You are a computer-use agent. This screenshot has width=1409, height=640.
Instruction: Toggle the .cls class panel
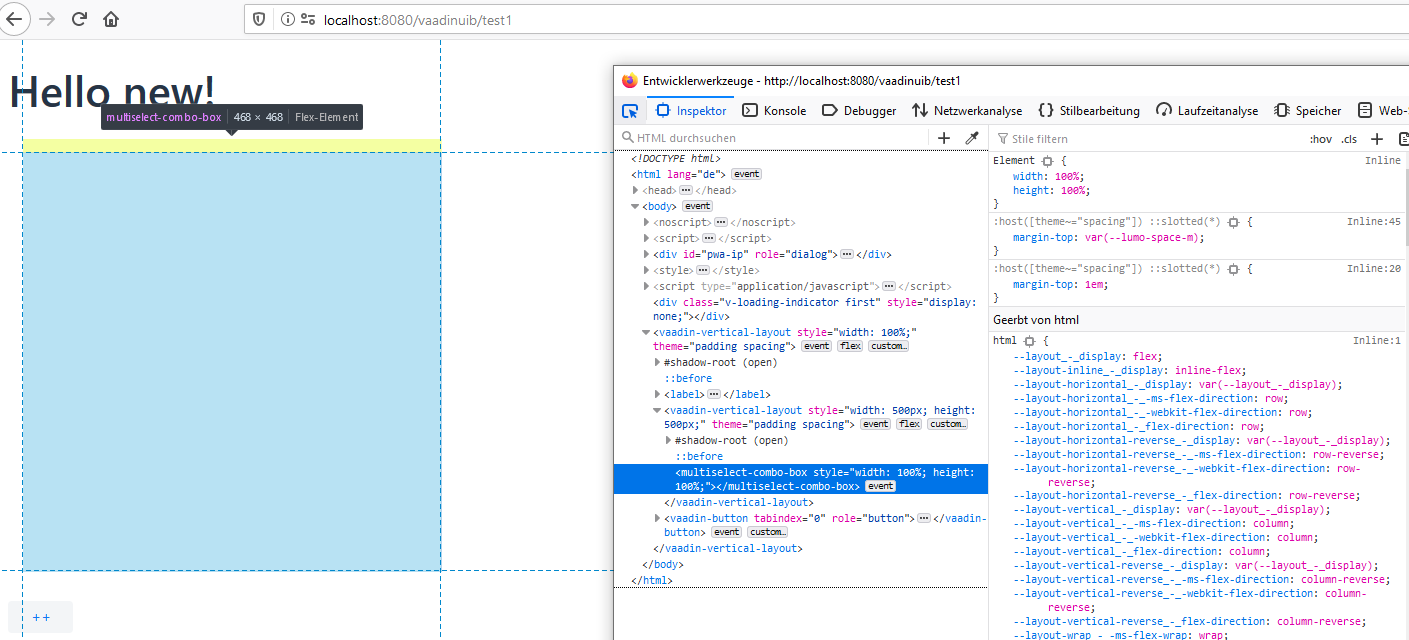[1349, 139]
